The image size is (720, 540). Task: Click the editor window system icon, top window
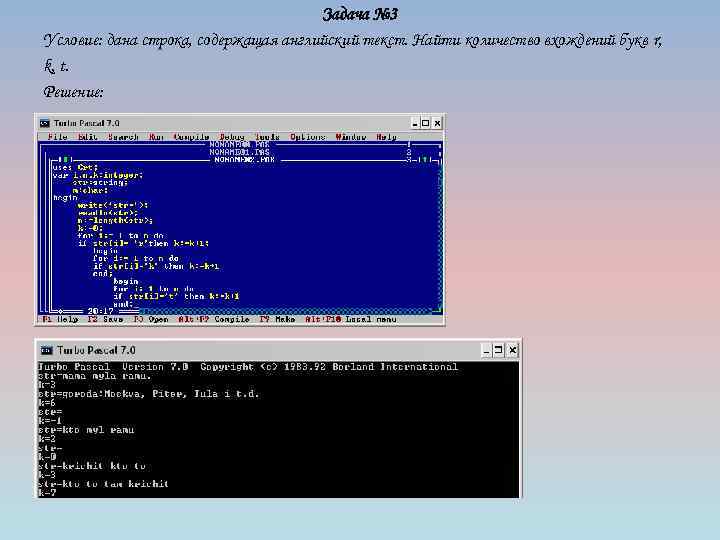[45, 123]
